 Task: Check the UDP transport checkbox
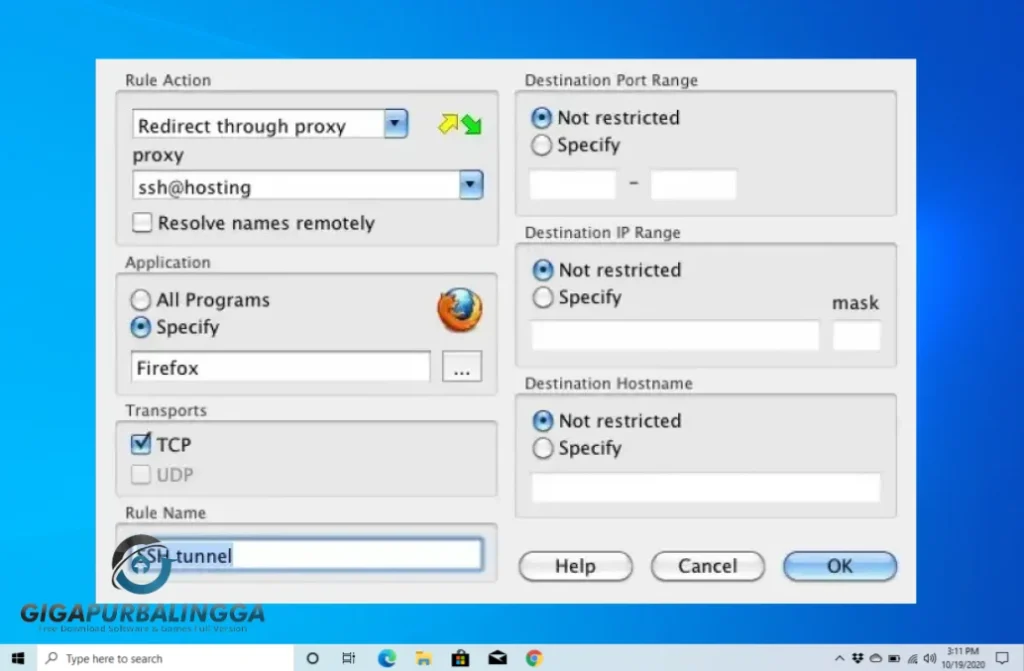point(140,474)
